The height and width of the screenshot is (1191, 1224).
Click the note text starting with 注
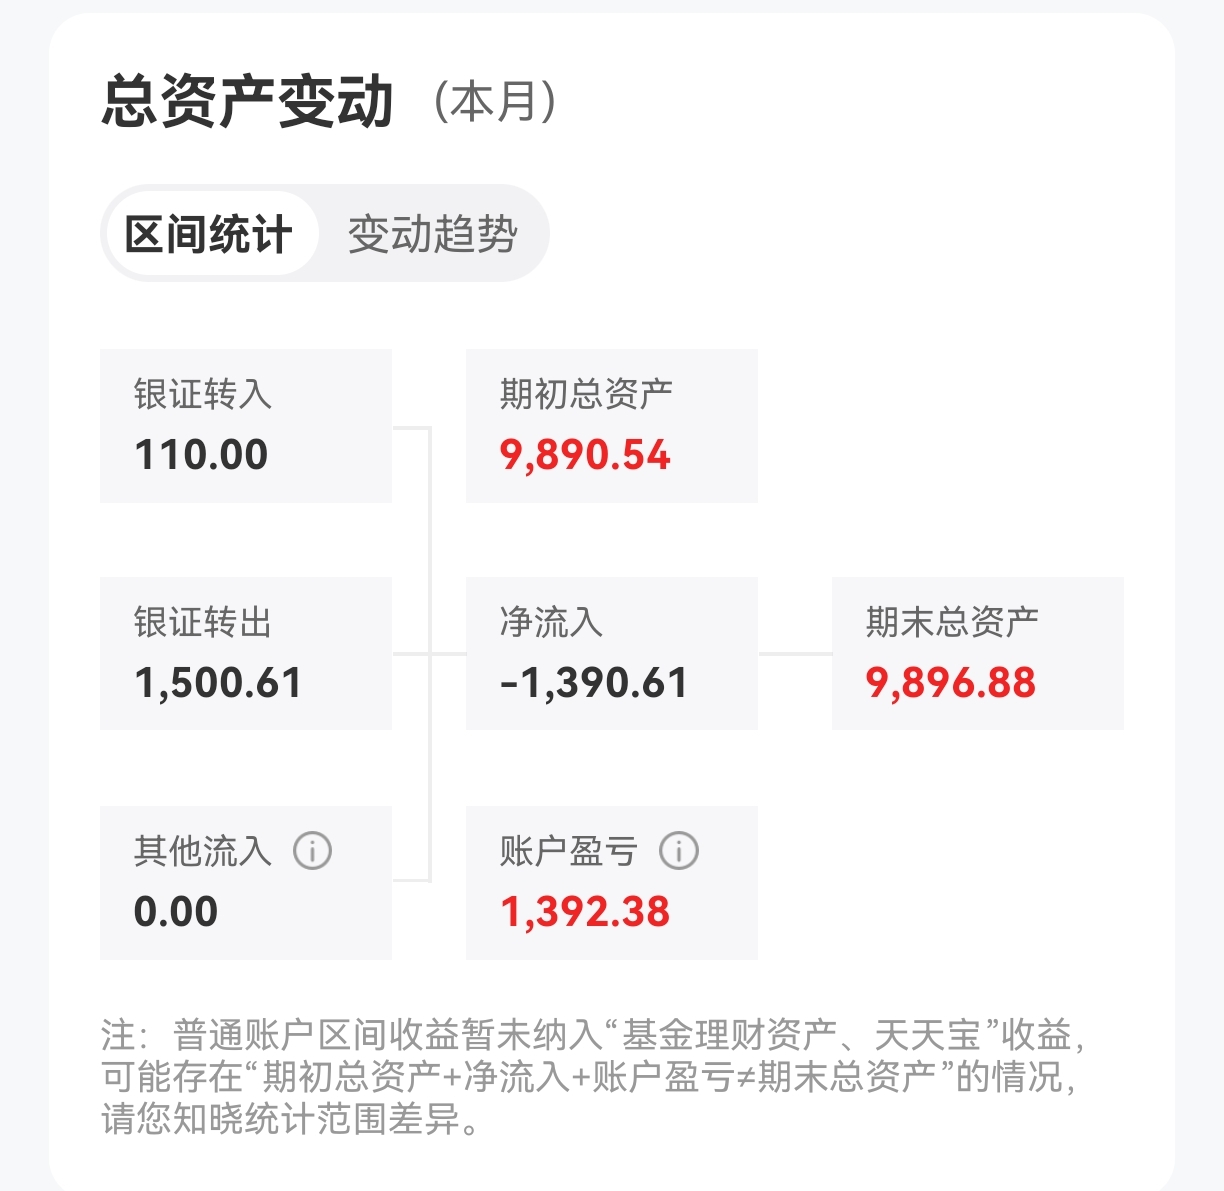click(x=594, y=1077)
